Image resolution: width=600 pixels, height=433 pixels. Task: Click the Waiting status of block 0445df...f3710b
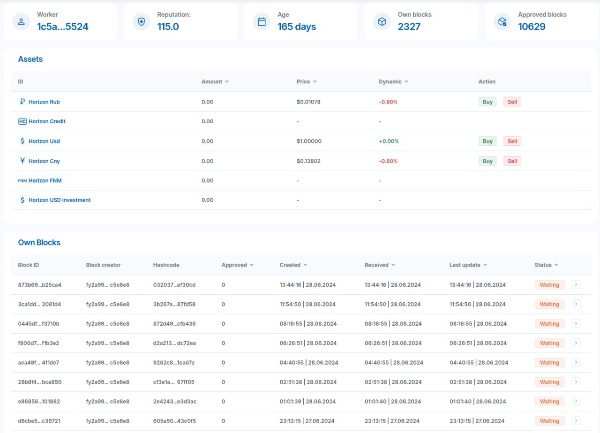click(x=550, y=323)
